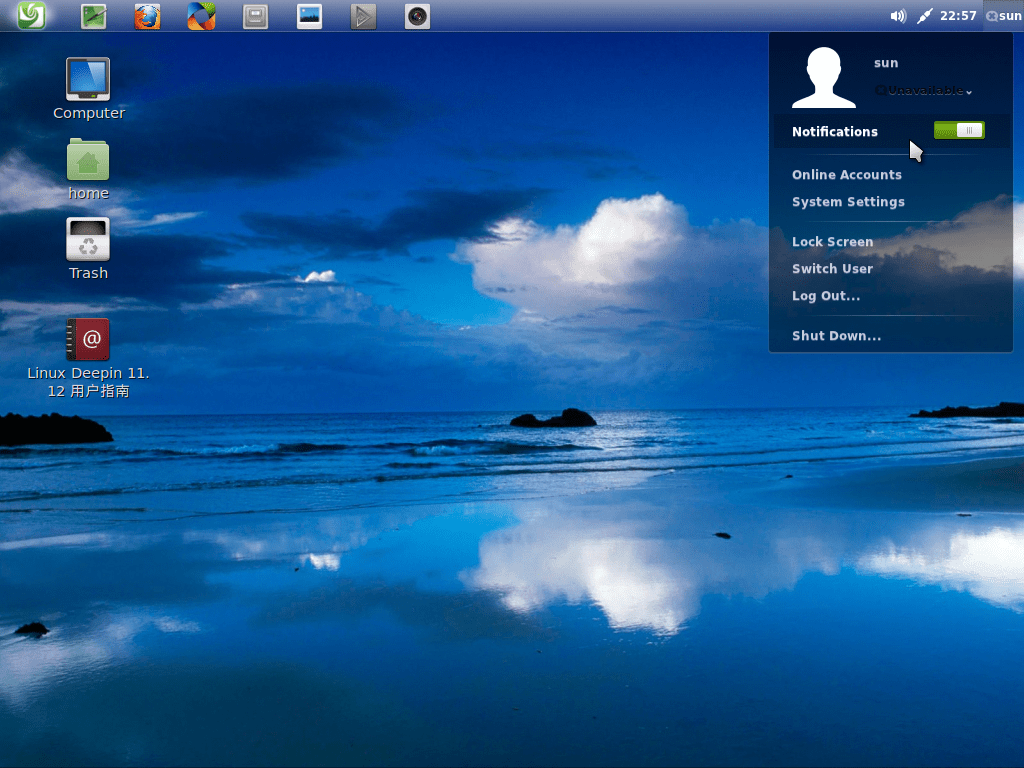Open the green screenshot tool in the taskbar
This screenshot has height=768, width=1024.
[x=93, y=15]
